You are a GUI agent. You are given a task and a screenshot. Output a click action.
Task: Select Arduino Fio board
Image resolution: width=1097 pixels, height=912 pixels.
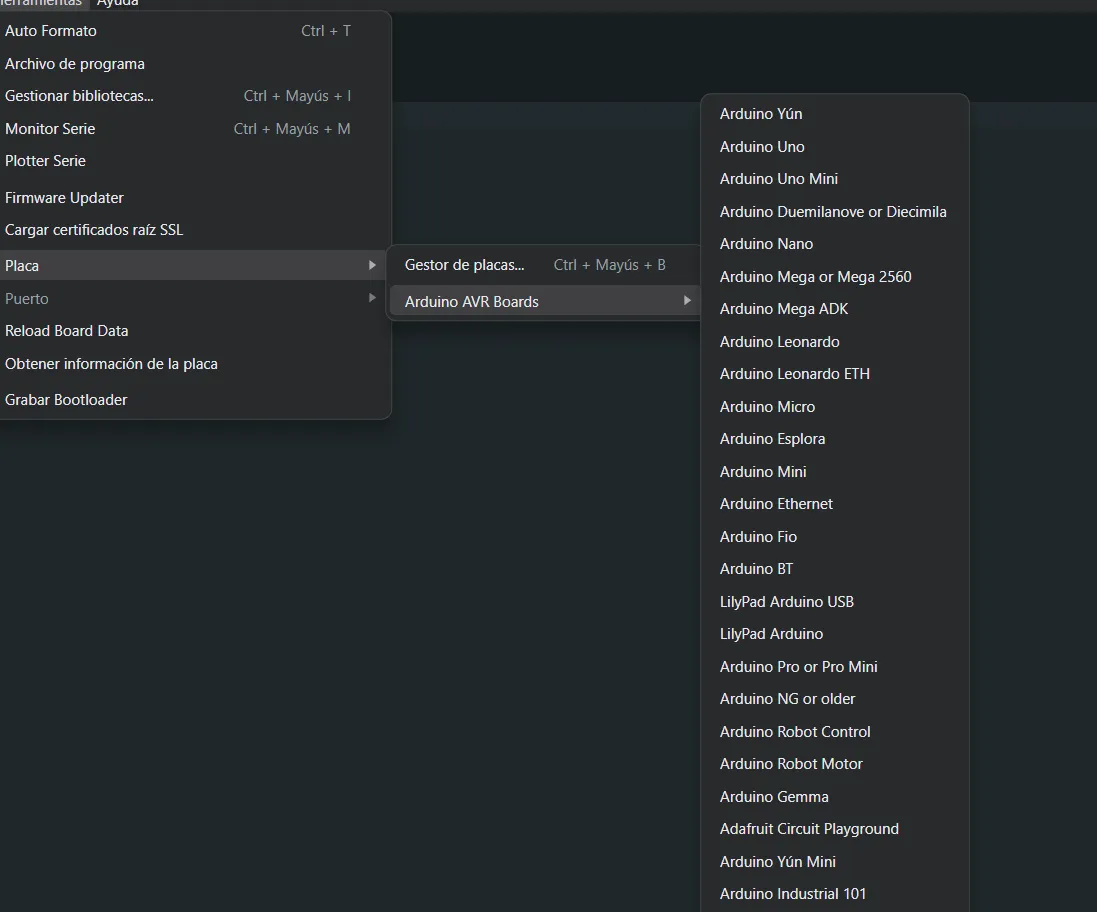[x=835, y=537]
